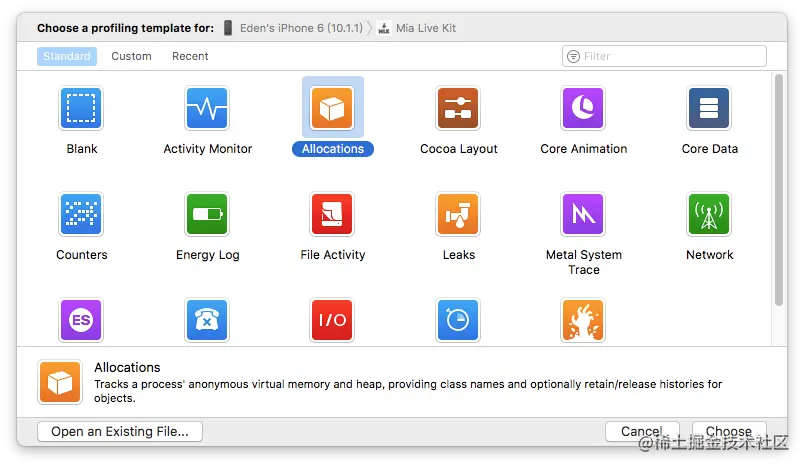Switch to the Recent tab
This screenshot has height=467, width=804.
[190, 56]
